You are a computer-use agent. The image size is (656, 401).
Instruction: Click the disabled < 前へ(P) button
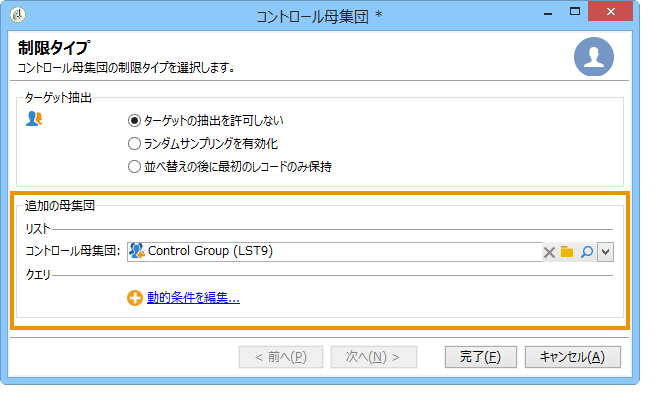pos(281,357)
